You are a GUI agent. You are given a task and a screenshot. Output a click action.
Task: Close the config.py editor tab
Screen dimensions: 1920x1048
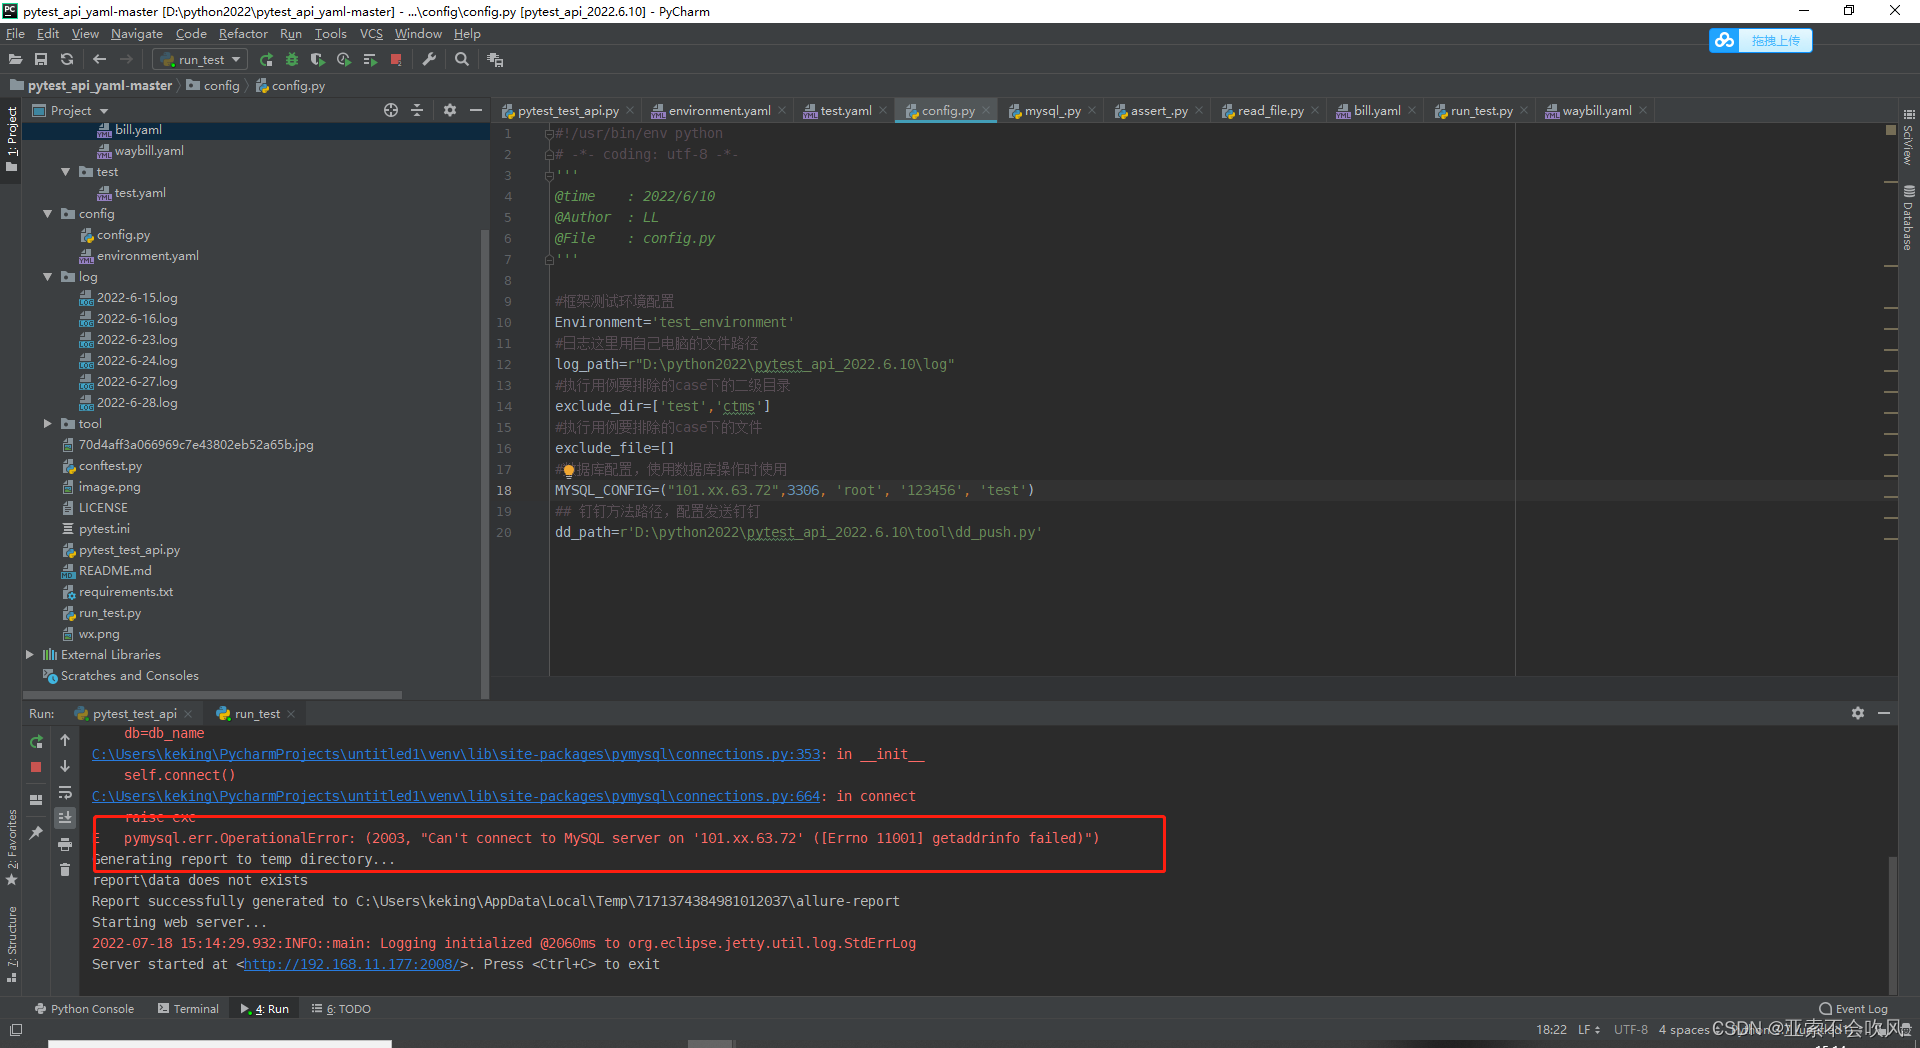[986, 111]
